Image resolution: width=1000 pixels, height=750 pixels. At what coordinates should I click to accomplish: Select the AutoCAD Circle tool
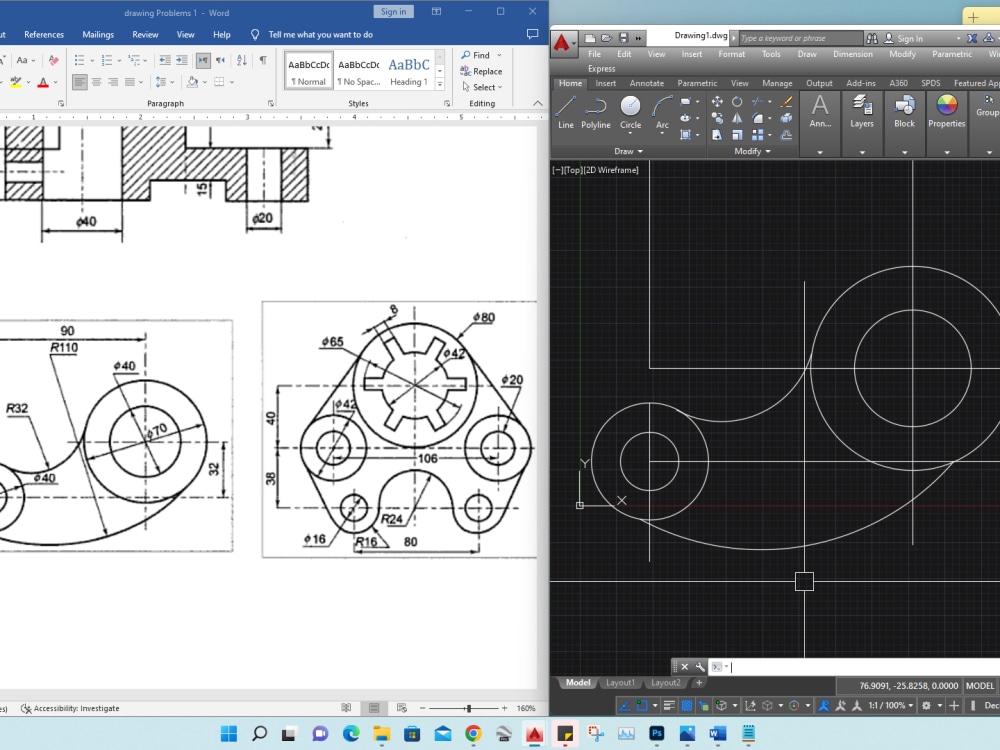click(x=630, y=112)
